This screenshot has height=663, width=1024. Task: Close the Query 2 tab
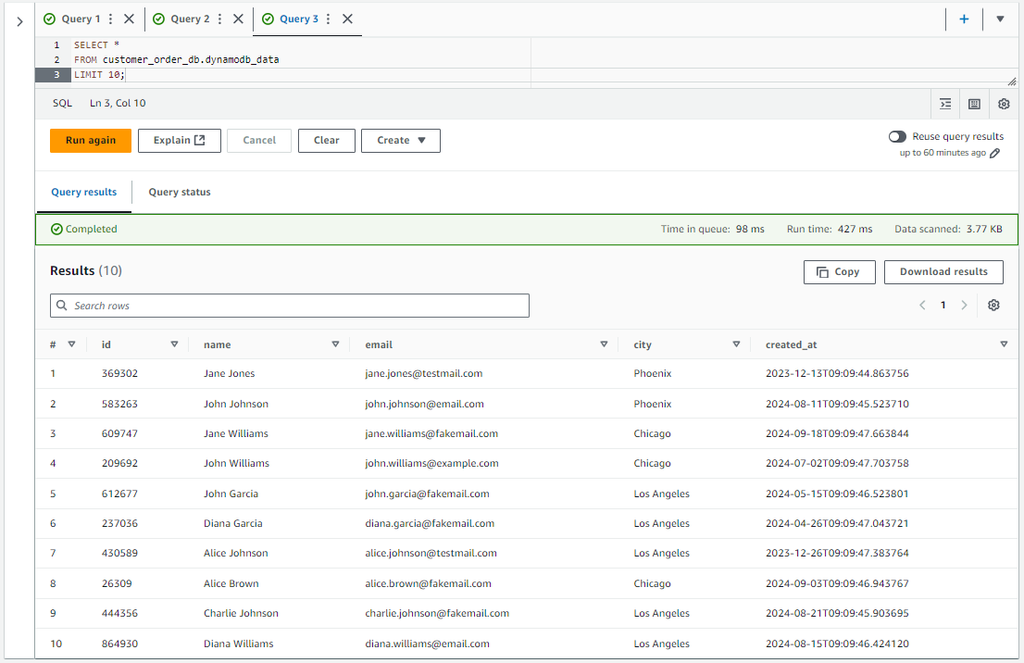pos(237,19)
